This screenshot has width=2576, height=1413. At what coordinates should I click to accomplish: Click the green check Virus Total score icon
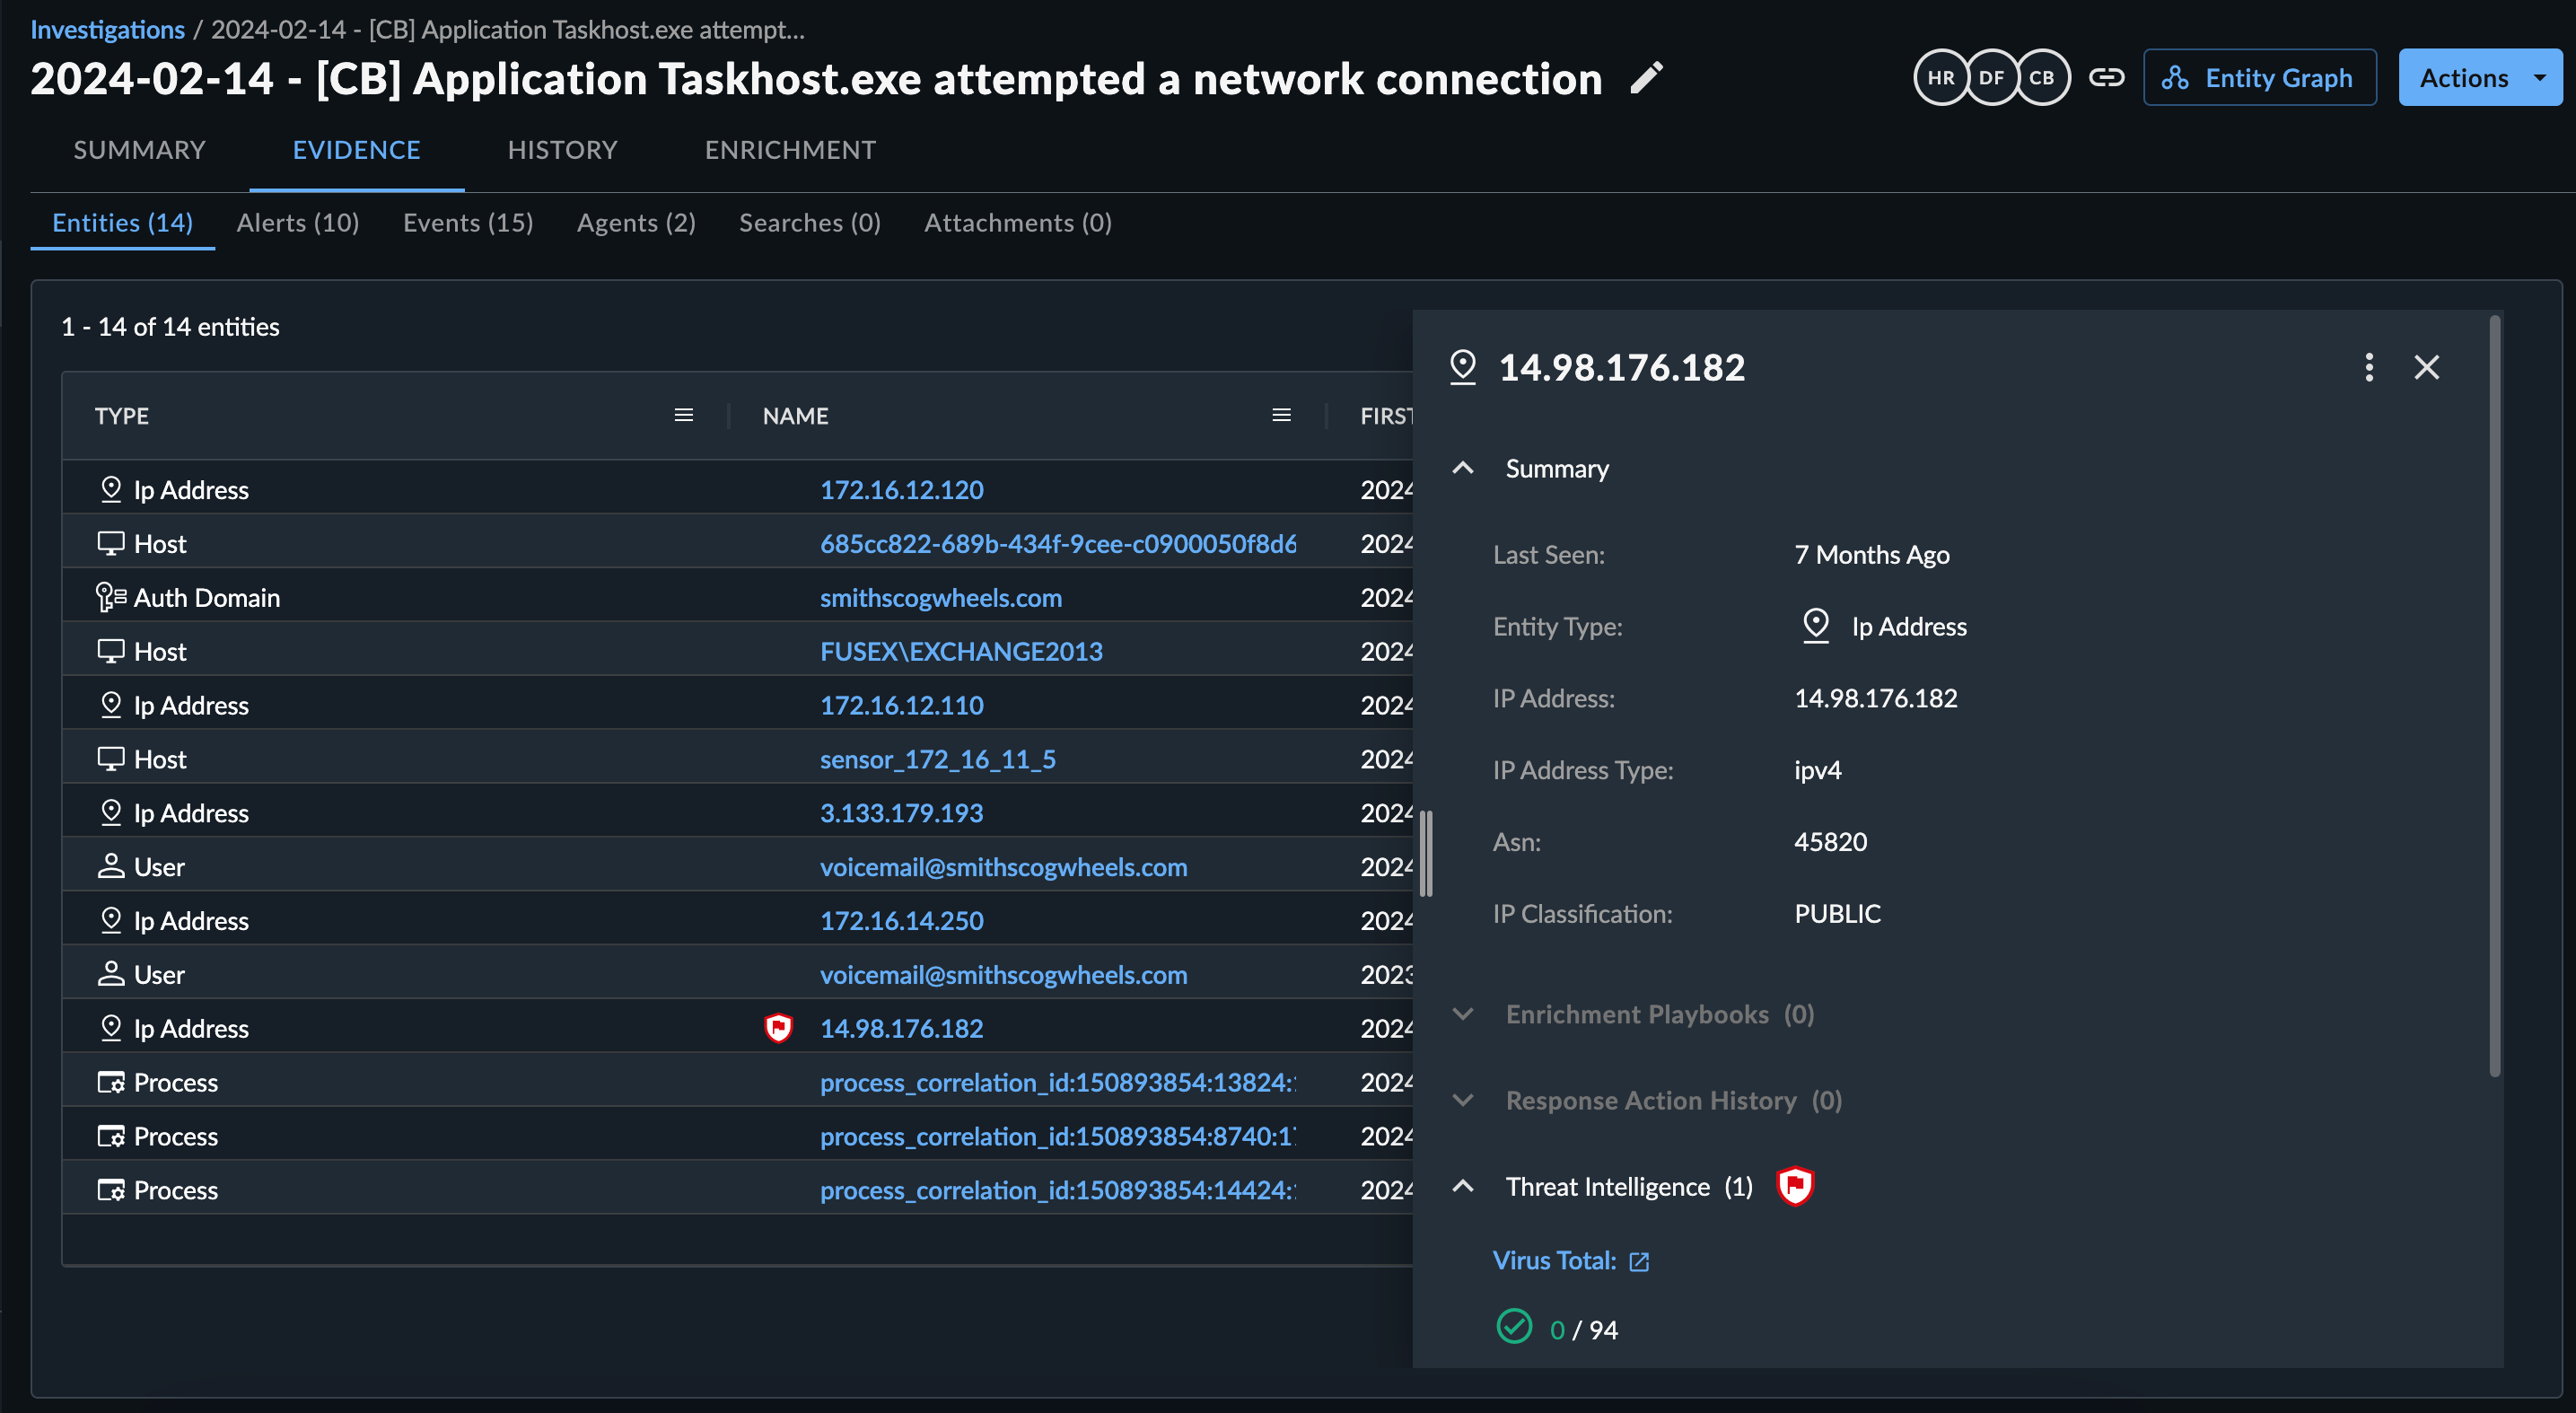pos(1514,1327)
